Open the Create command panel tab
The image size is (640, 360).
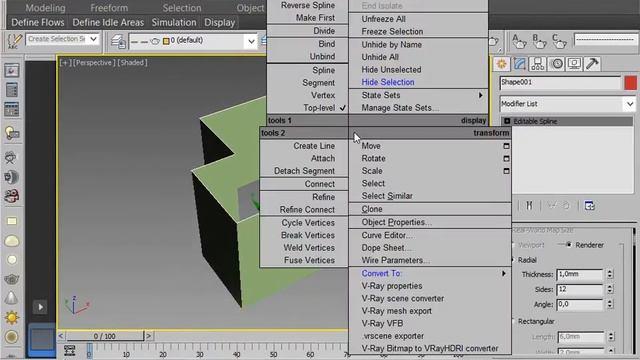coord(501,64)
